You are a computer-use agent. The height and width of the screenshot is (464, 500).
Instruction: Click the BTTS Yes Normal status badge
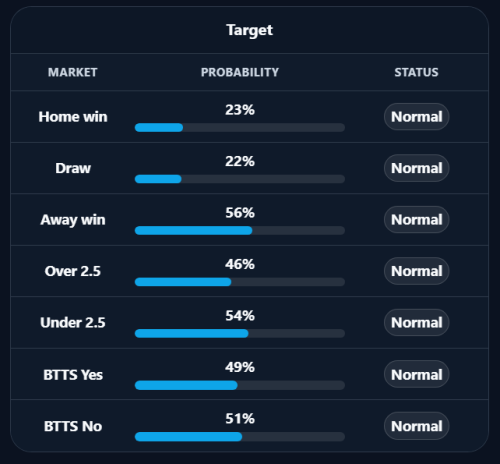click(416, 374)
